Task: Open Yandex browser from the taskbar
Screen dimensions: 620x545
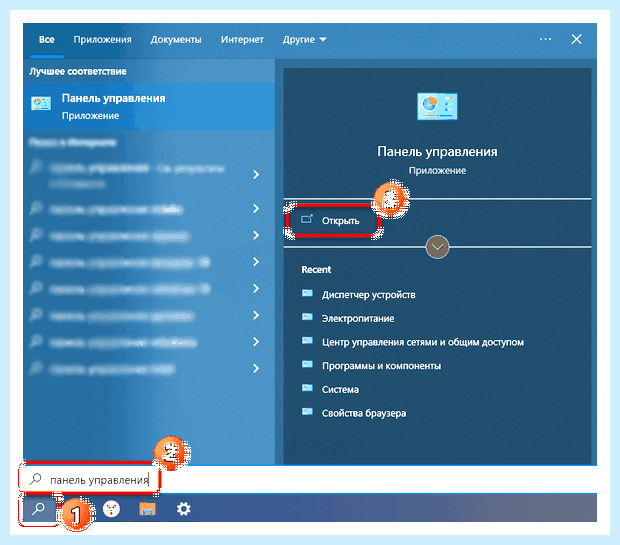Action: (111, 509)
